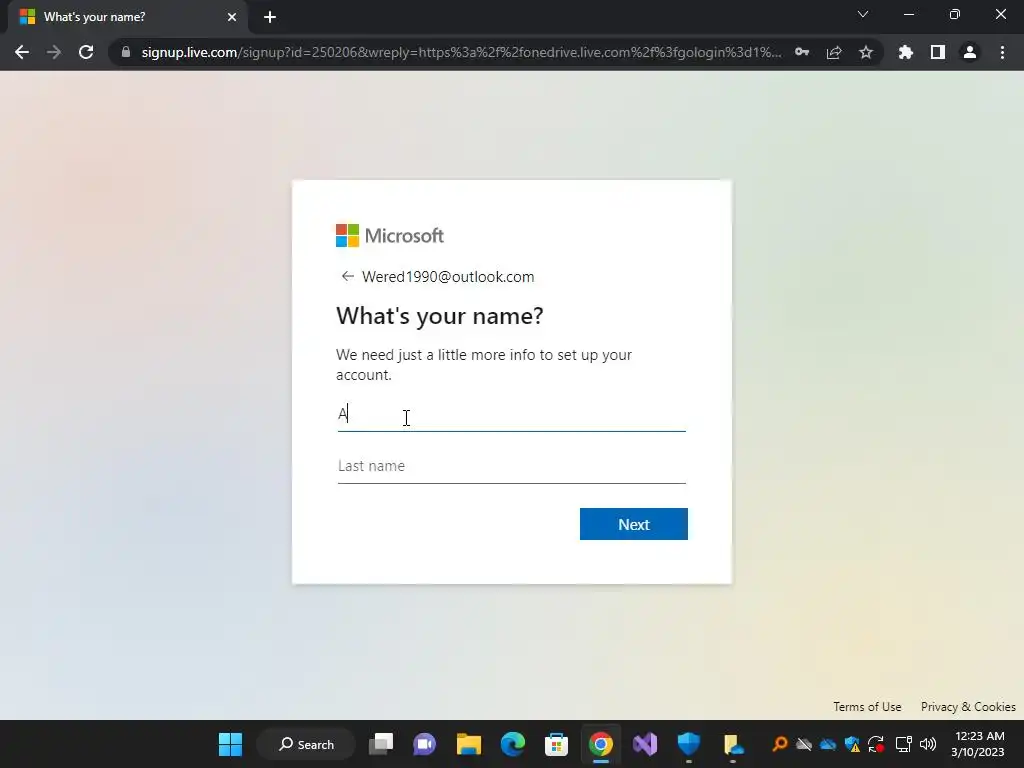Minimize the Chrome window
The height and width of the screenshot is (768, 1024).
click(x=908, y=14)
